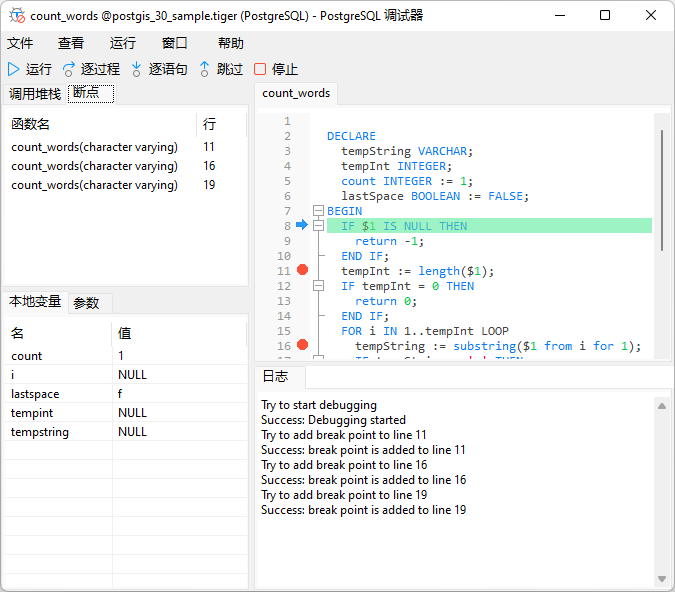
Task: Collapse the IF tempInt = 0 fold marker
Action: click(x=319, y=286)
